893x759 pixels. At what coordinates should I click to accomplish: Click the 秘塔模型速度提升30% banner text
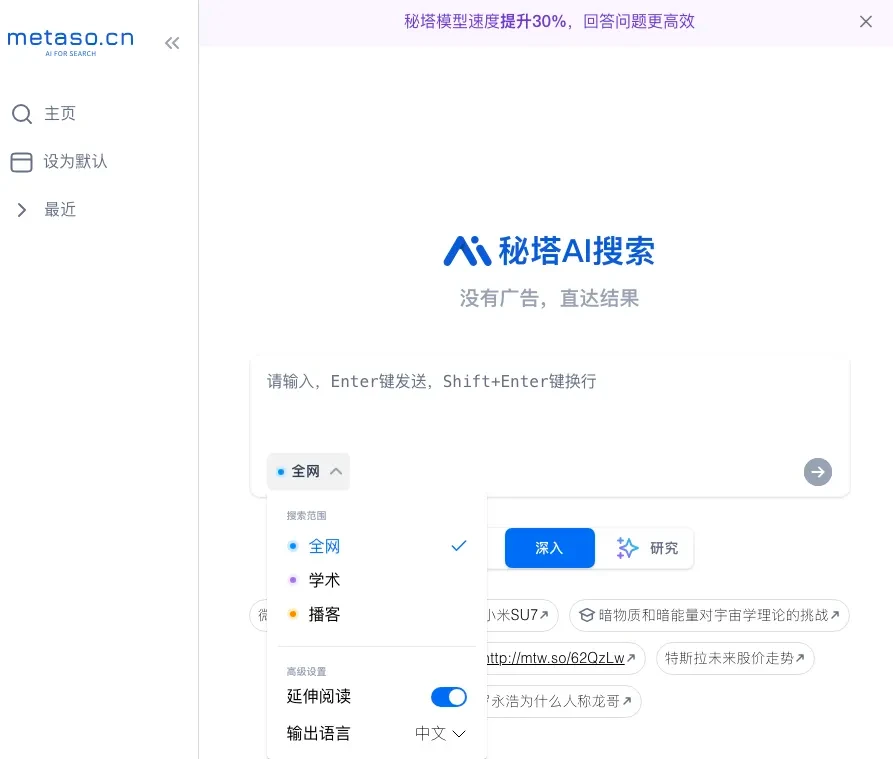tap(549, 22)
